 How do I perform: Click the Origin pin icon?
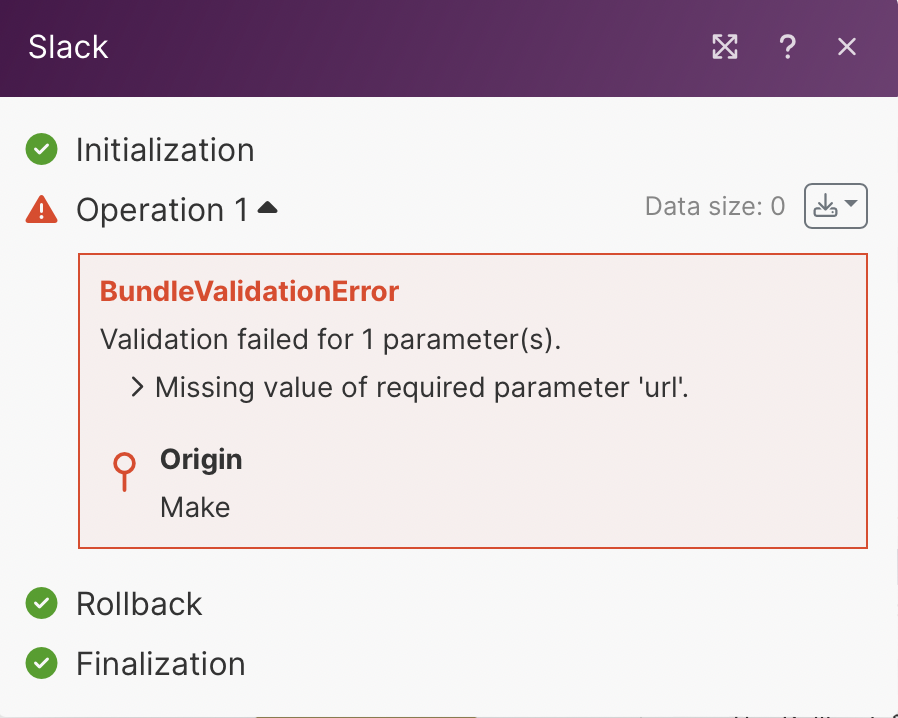pyautogui.click(x=125, y=472)
